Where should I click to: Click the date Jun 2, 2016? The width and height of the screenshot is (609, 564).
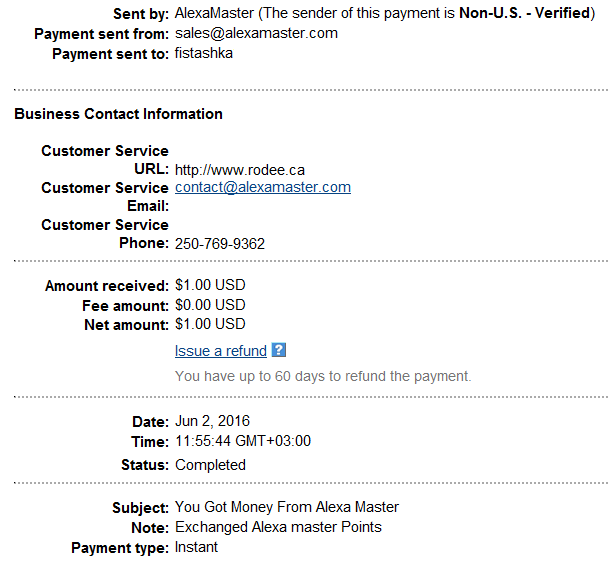tap(212, 421)
